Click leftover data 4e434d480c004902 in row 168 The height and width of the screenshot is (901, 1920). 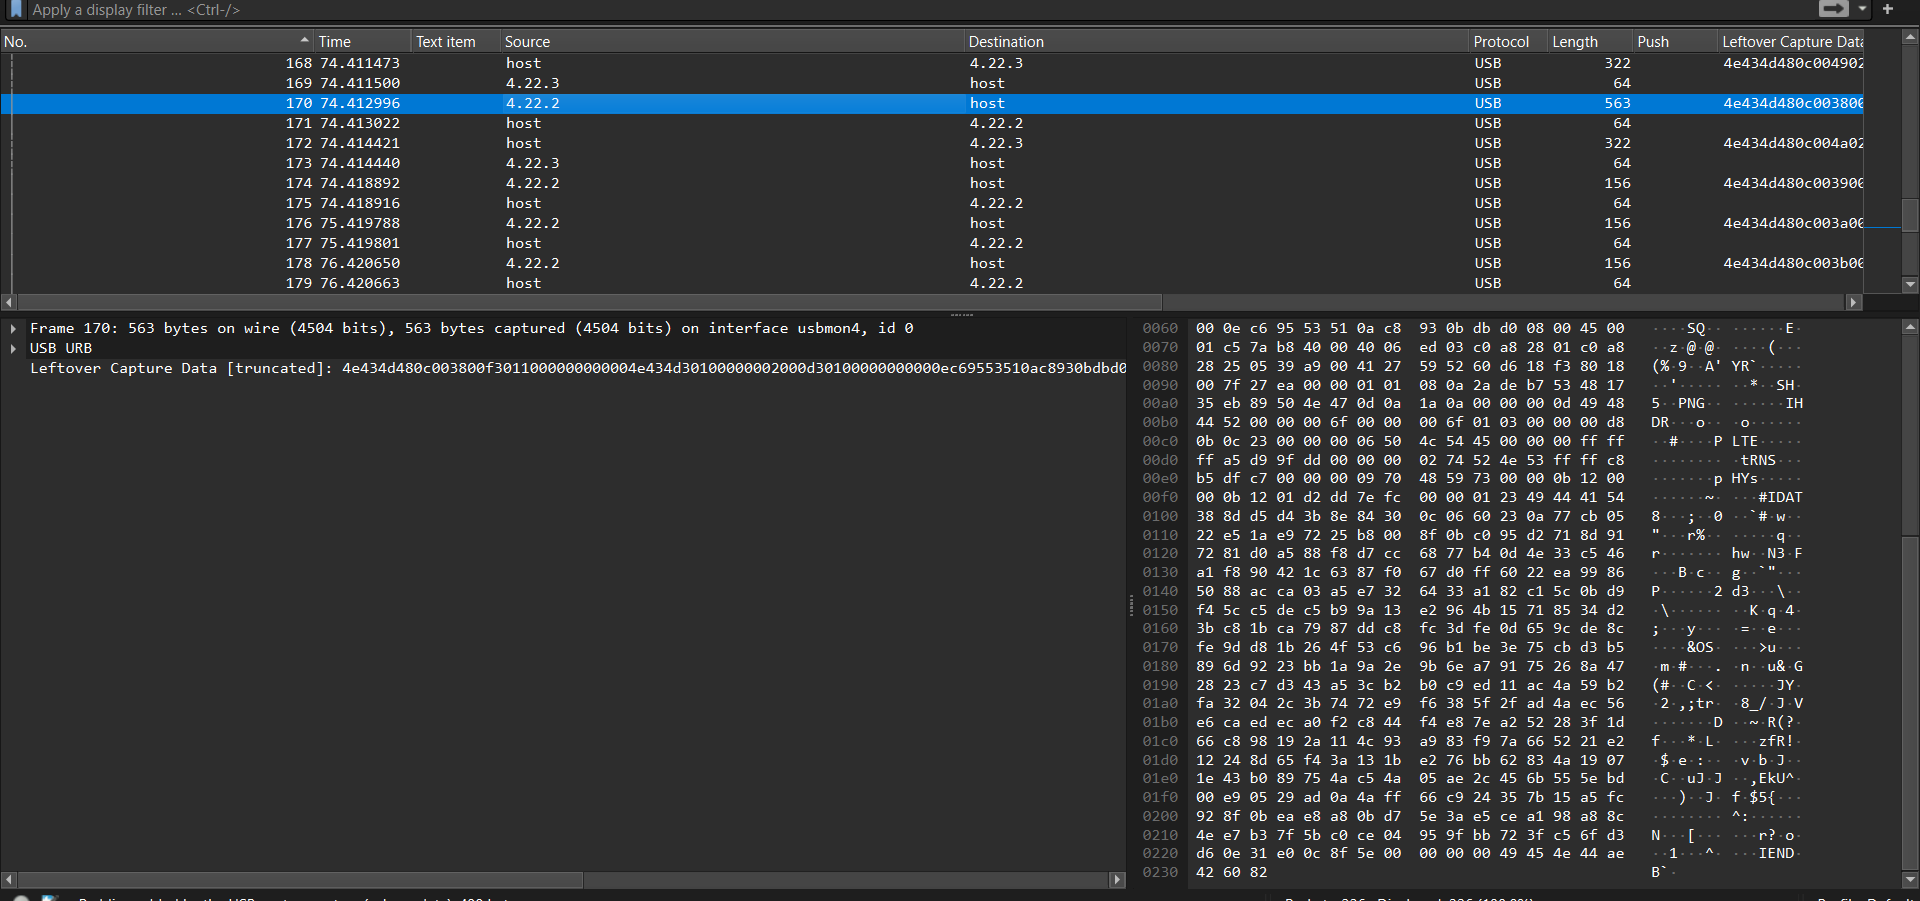1793,63
